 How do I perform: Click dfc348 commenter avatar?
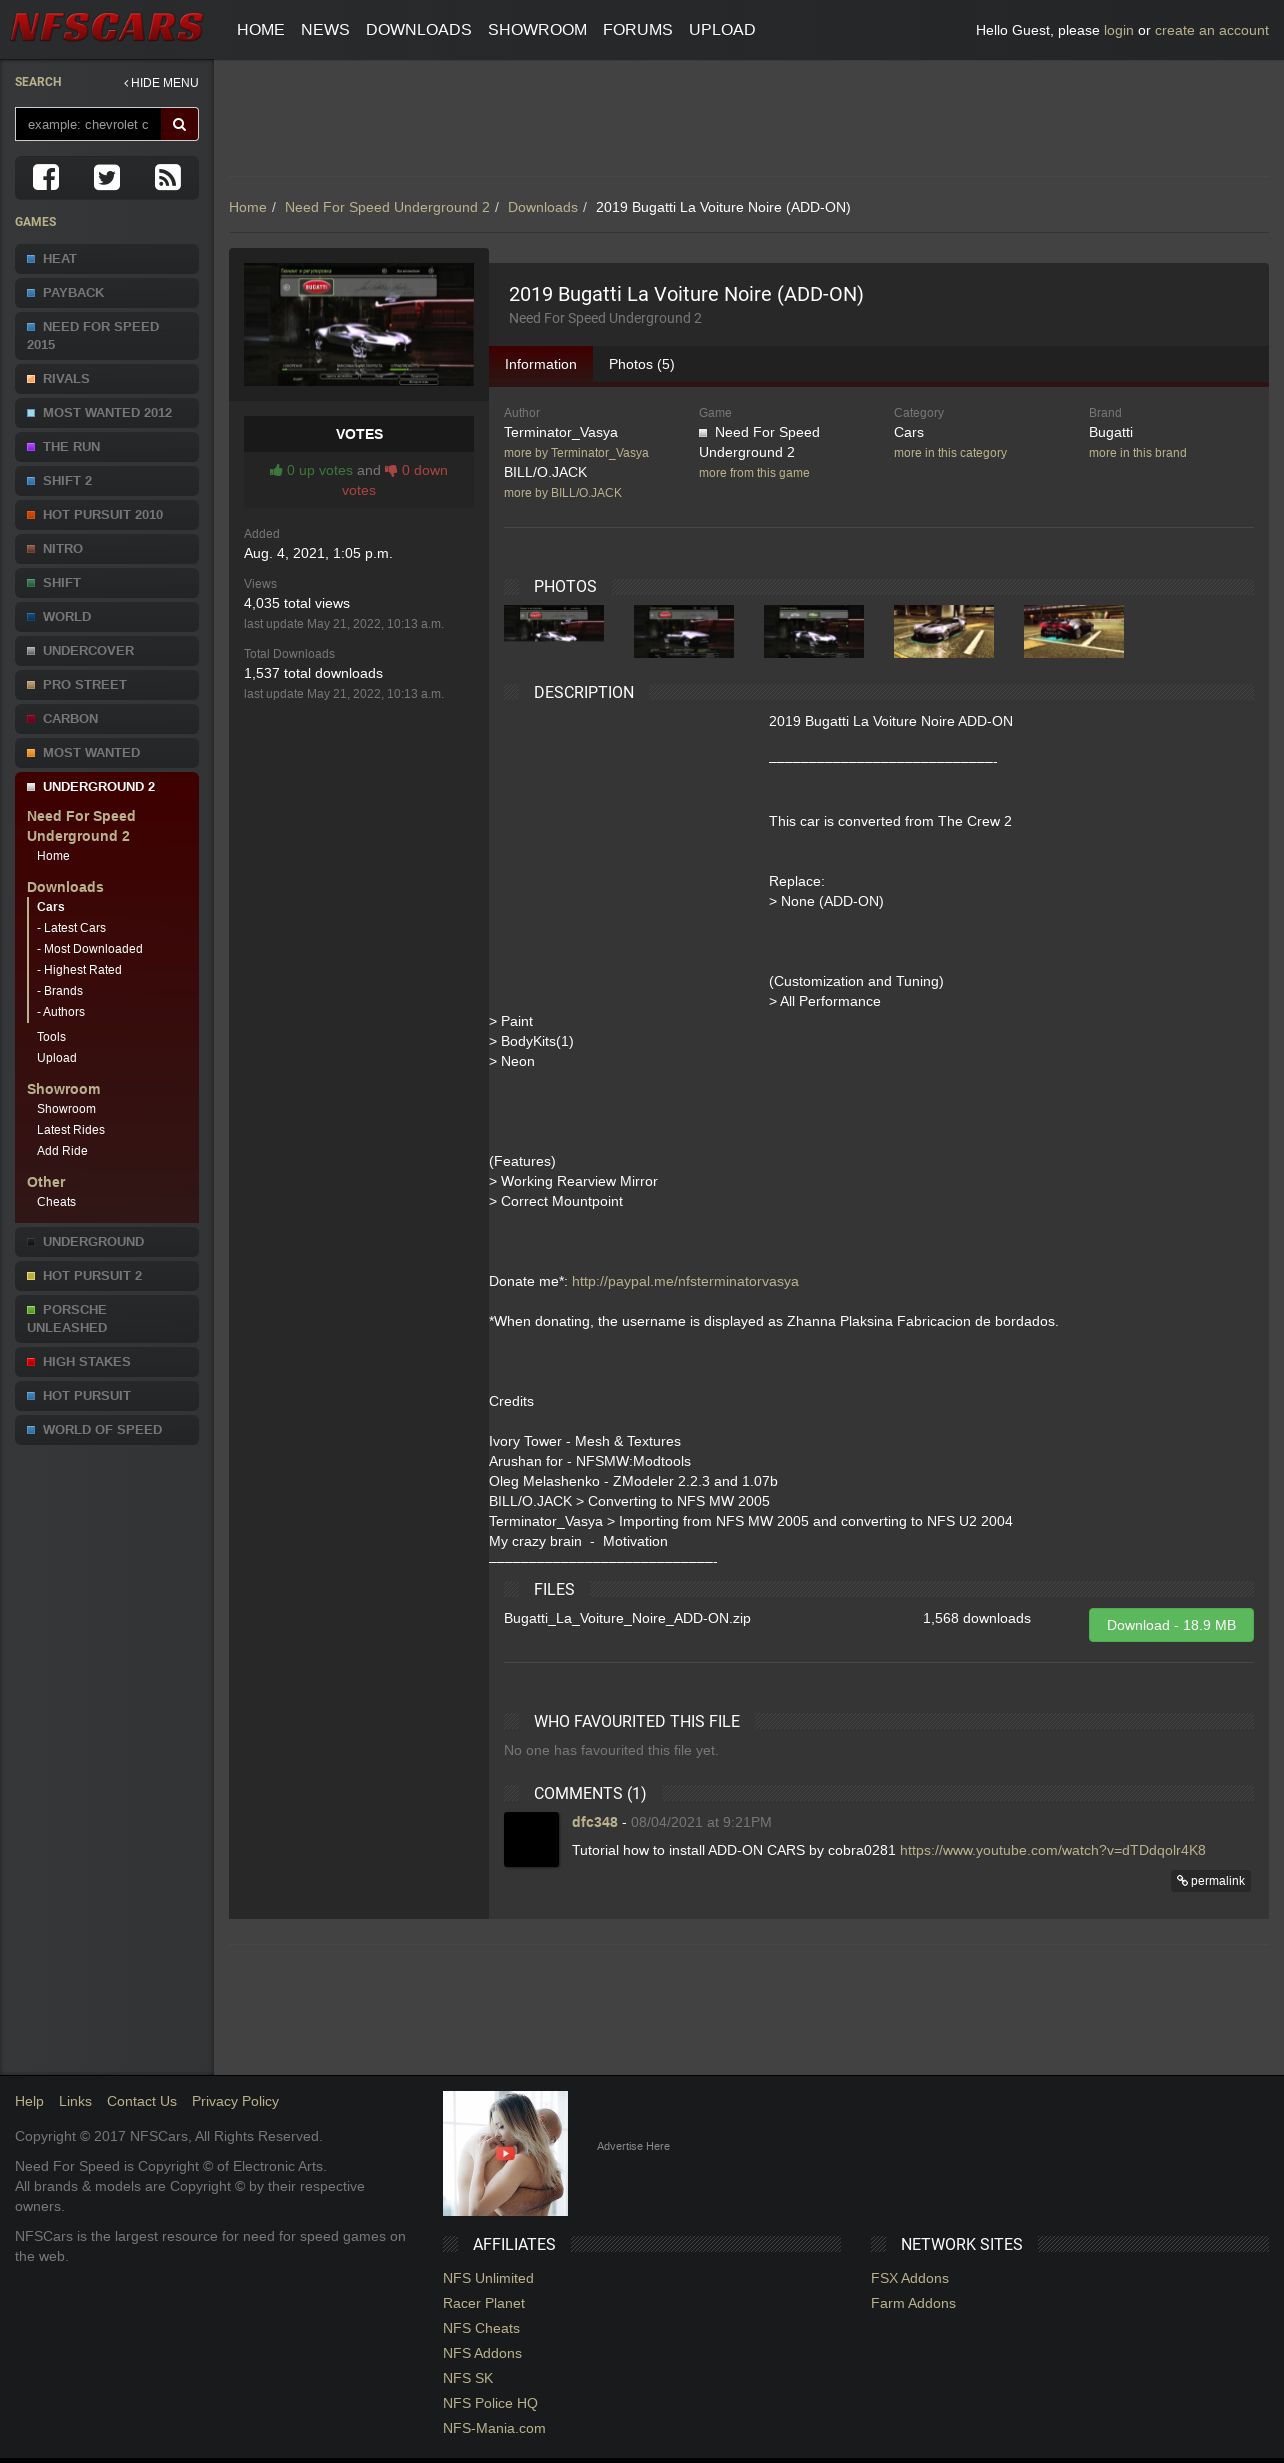[x=531, y=1839]
